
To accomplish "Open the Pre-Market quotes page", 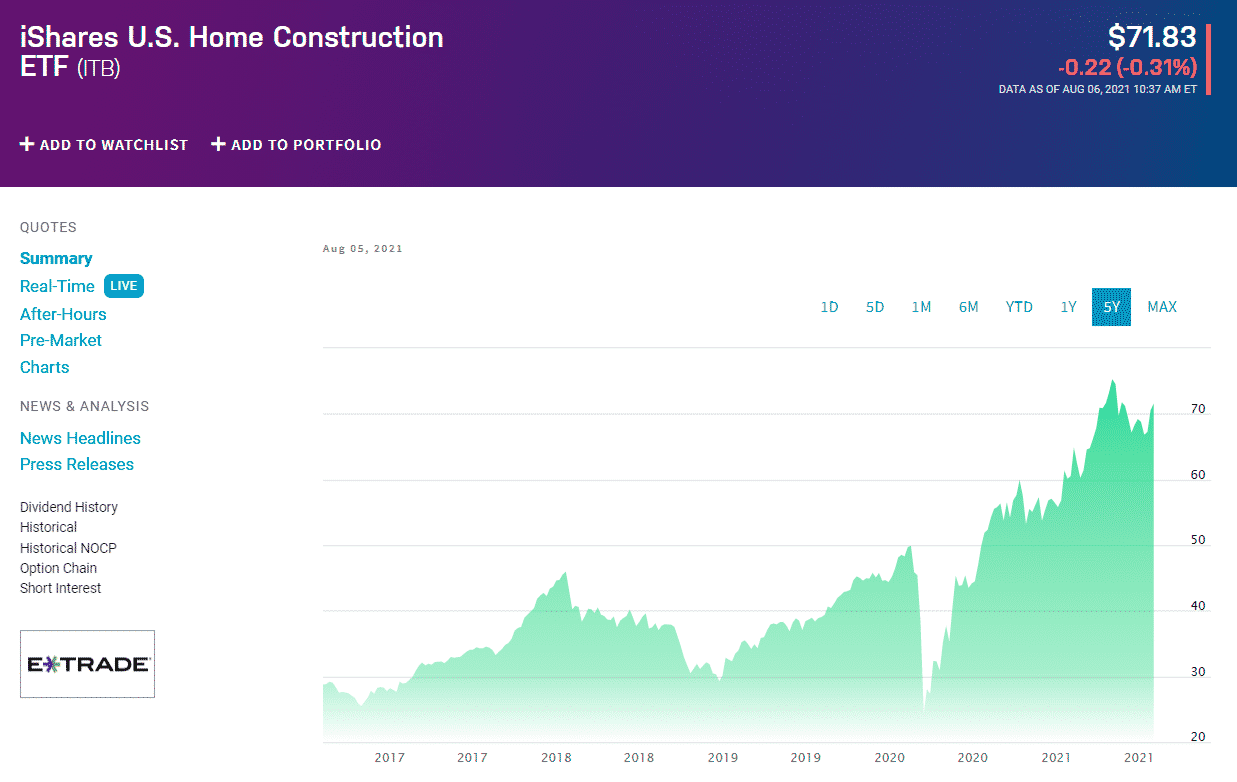I will click(x=61, y=340).
